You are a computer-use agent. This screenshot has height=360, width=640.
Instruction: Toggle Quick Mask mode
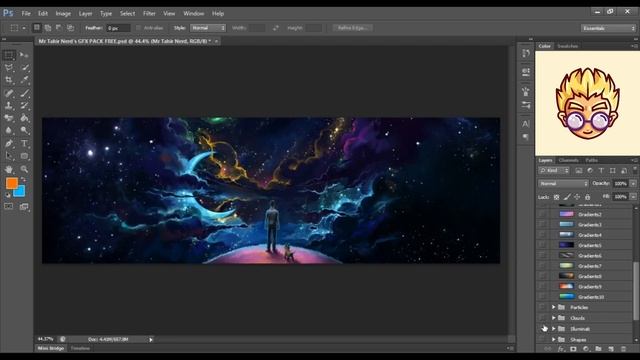(9, 207)
